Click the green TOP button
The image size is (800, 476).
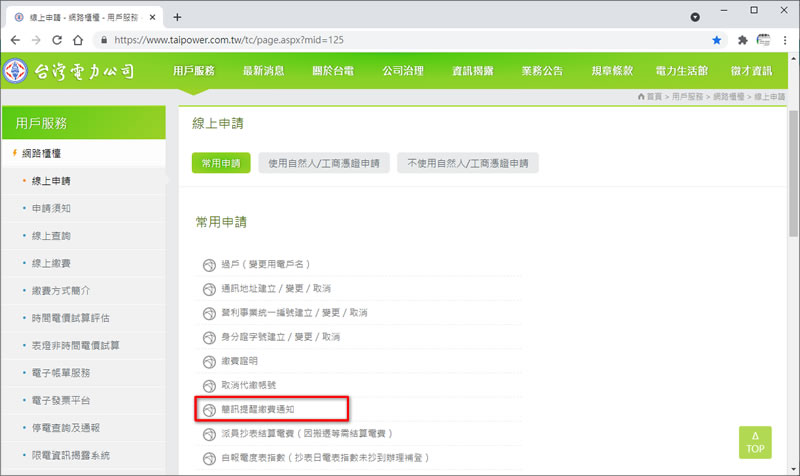[755, 442]
